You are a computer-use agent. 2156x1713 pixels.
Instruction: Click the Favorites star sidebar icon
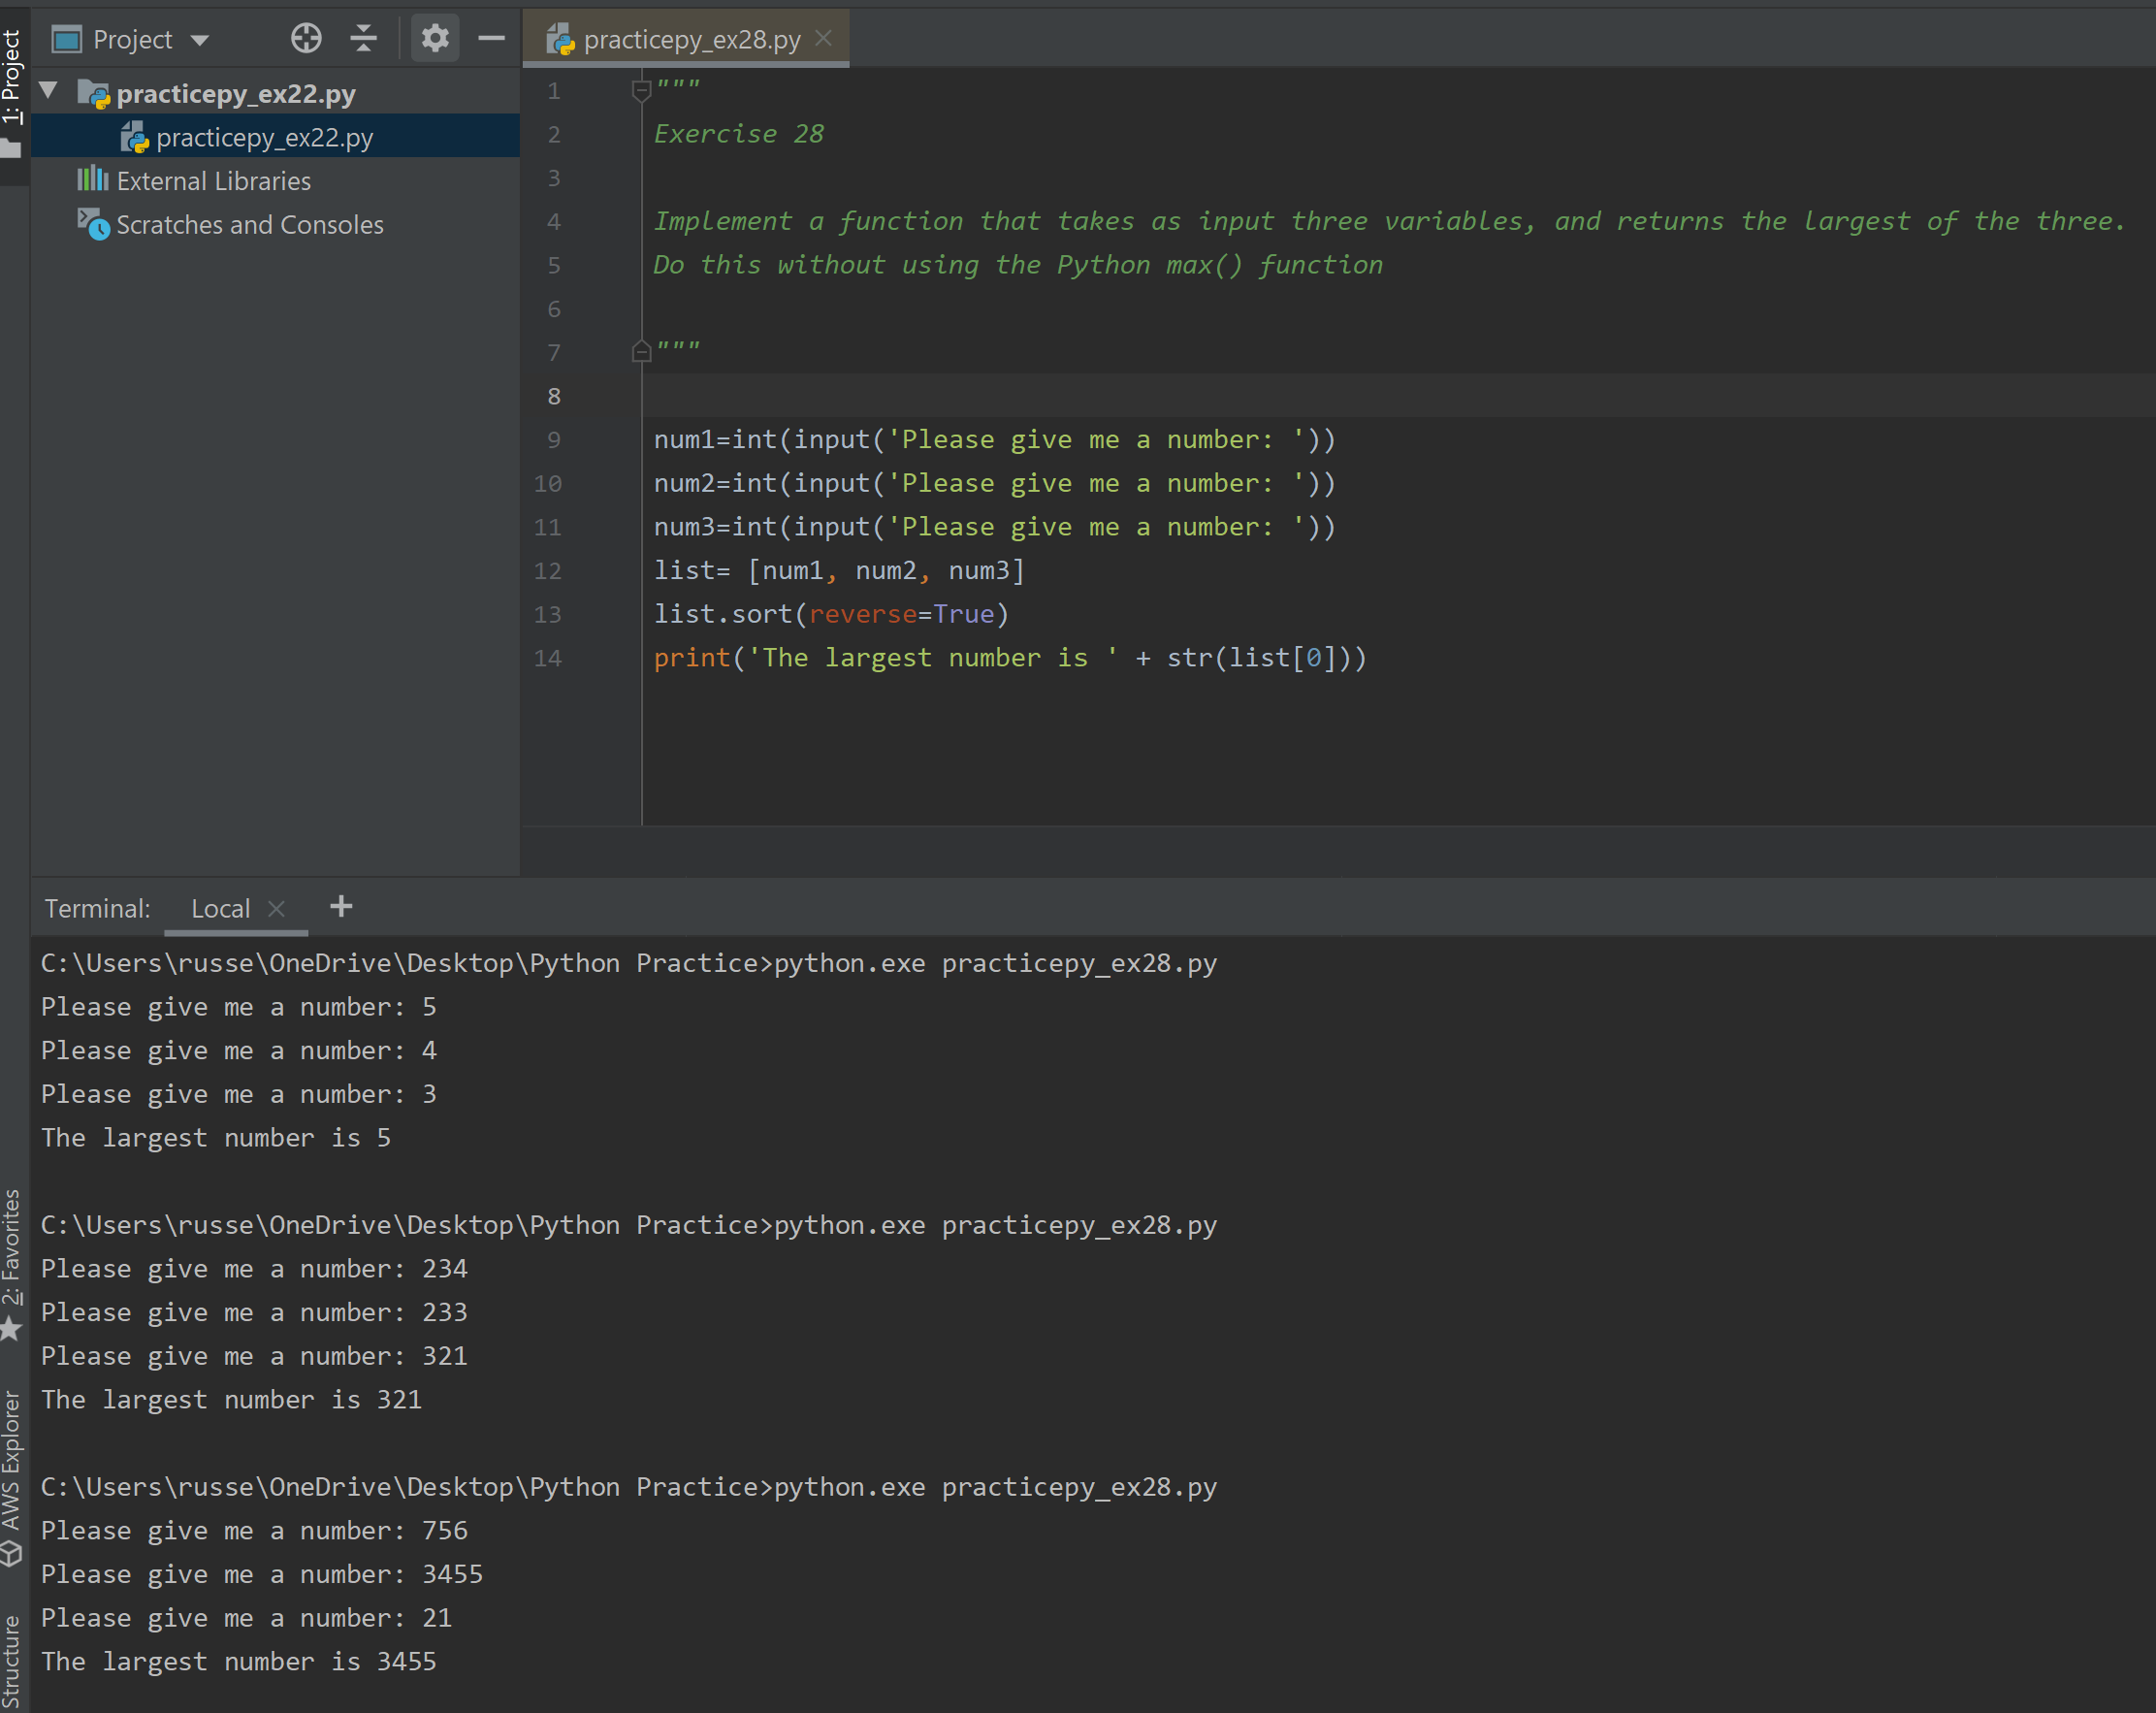pyautogui.click(x=11, y=1329)
